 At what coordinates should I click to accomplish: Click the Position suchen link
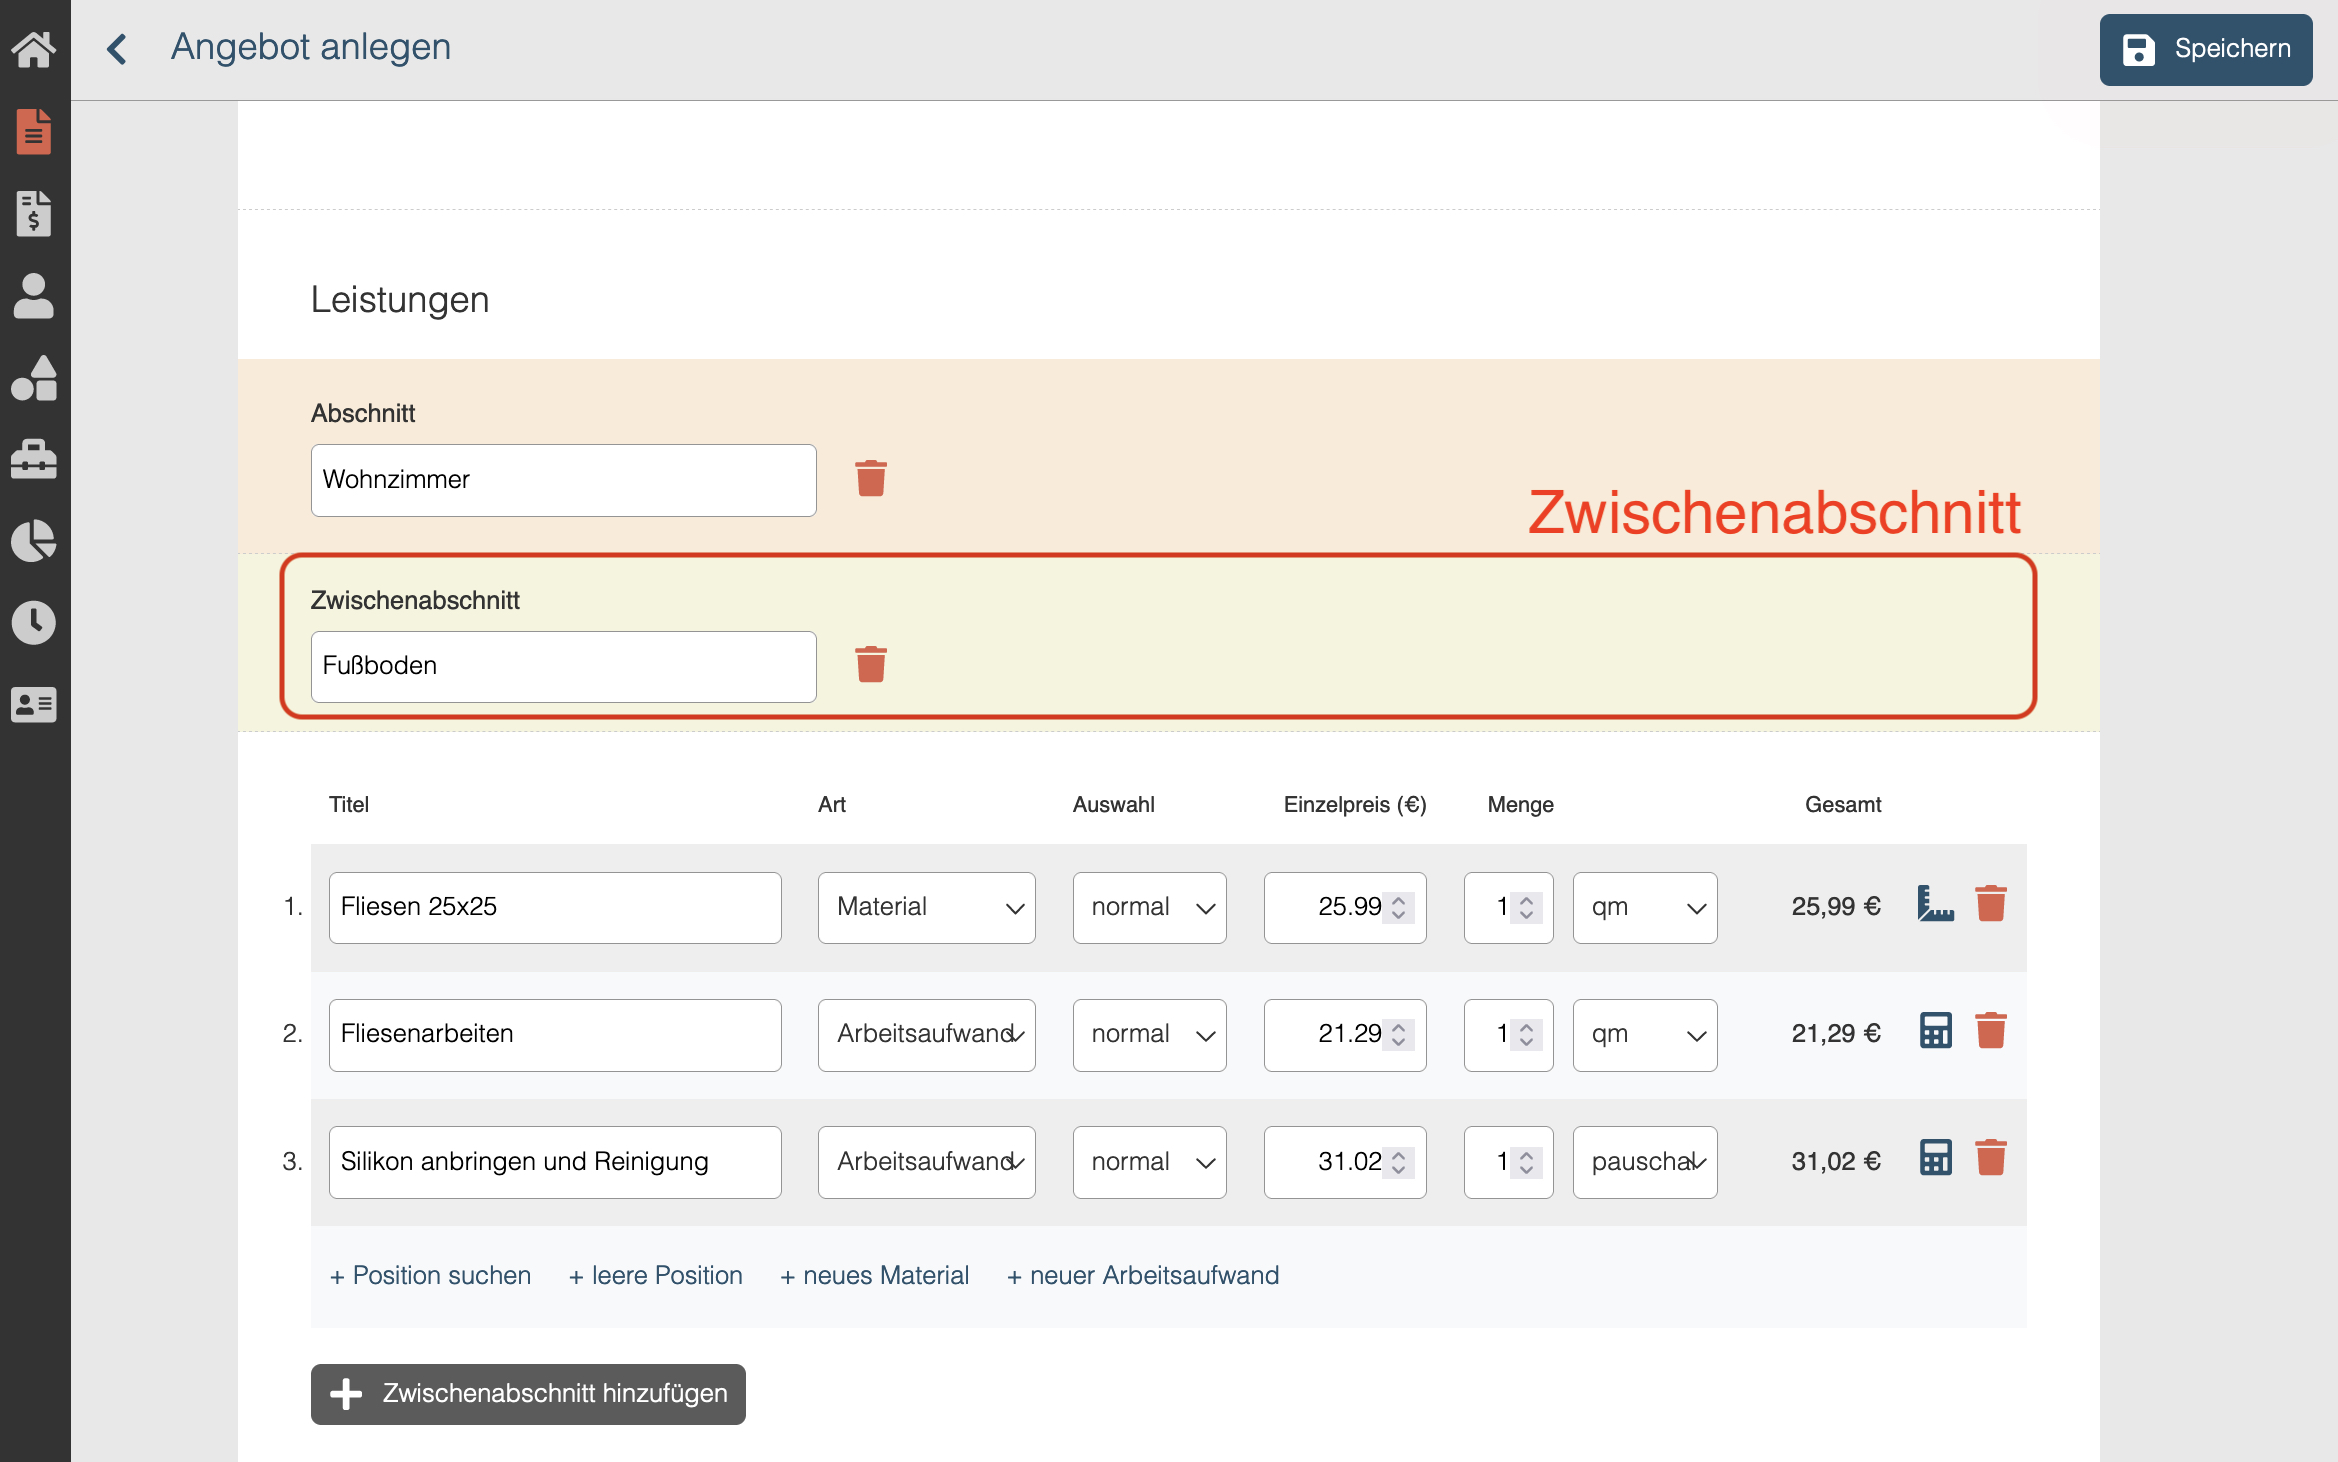click(x=430, y=1275)
